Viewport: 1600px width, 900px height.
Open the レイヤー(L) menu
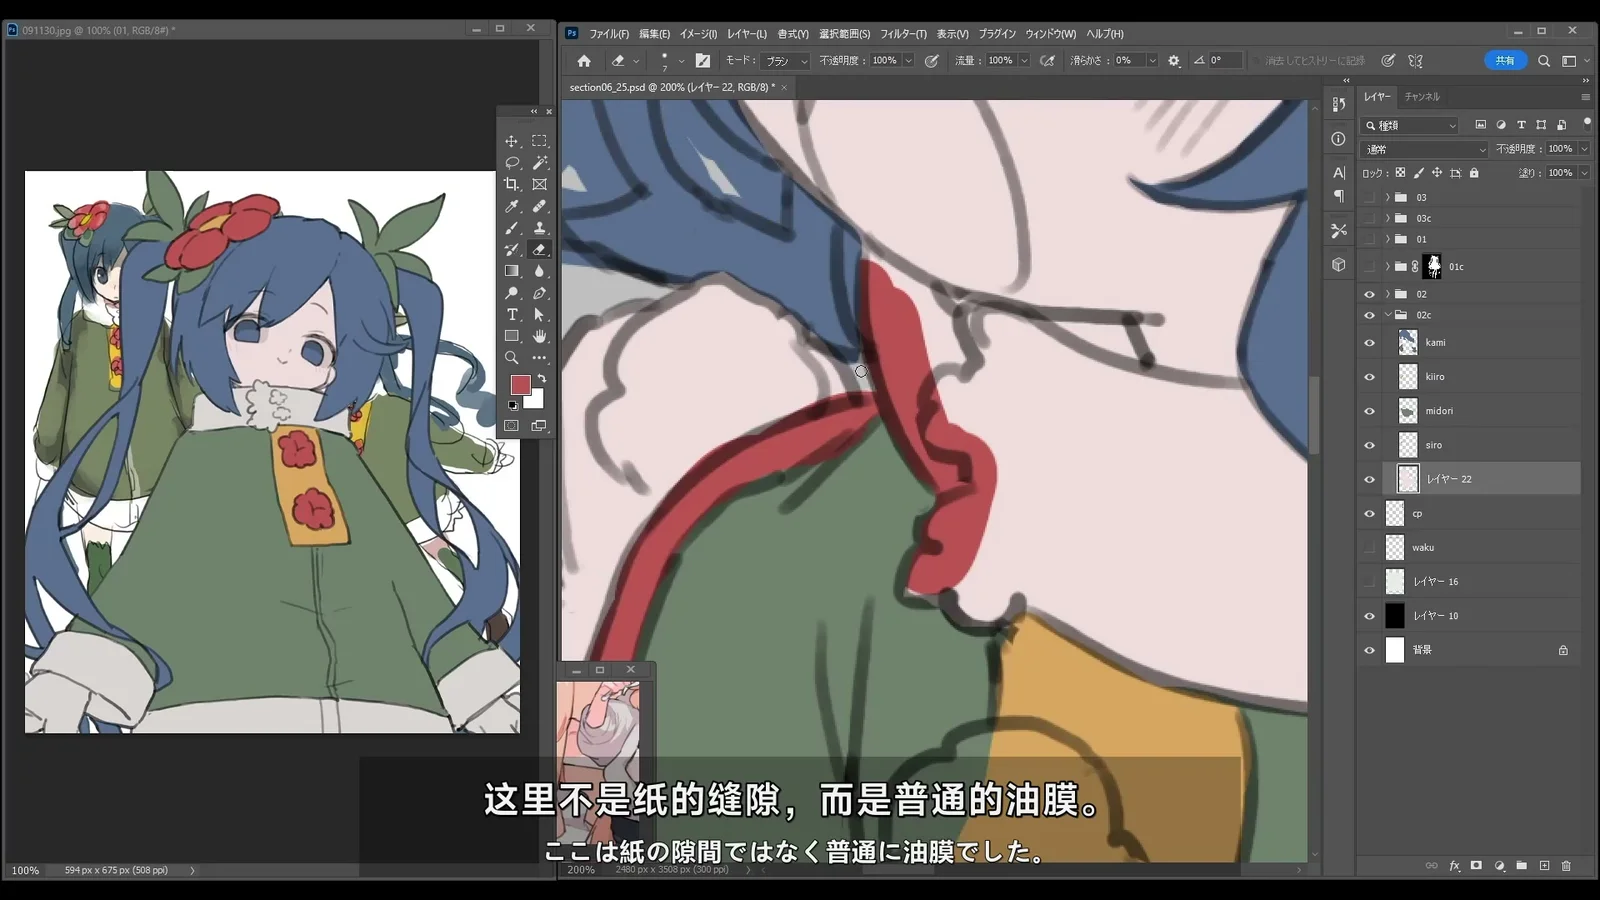[x=747, y=34]
